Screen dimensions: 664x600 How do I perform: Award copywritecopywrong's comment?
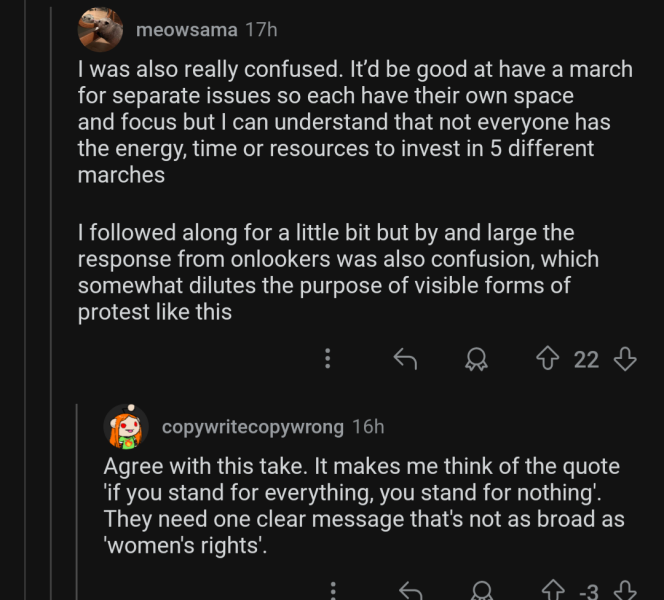tap(481, 591)
